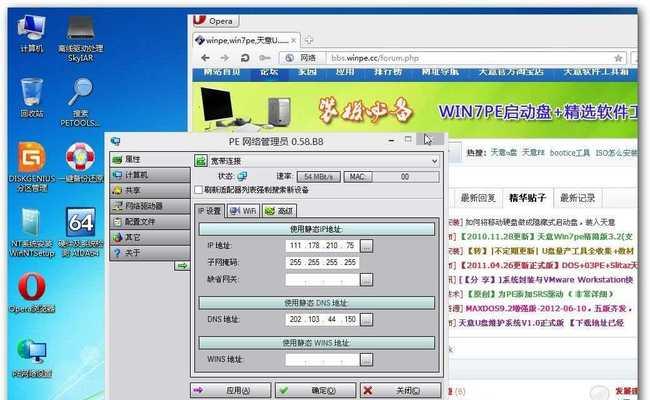Toggle 使用静态 DNS 地址 button
The width and height of the screenshot is (650, 400).
click(x=317, y=303)
